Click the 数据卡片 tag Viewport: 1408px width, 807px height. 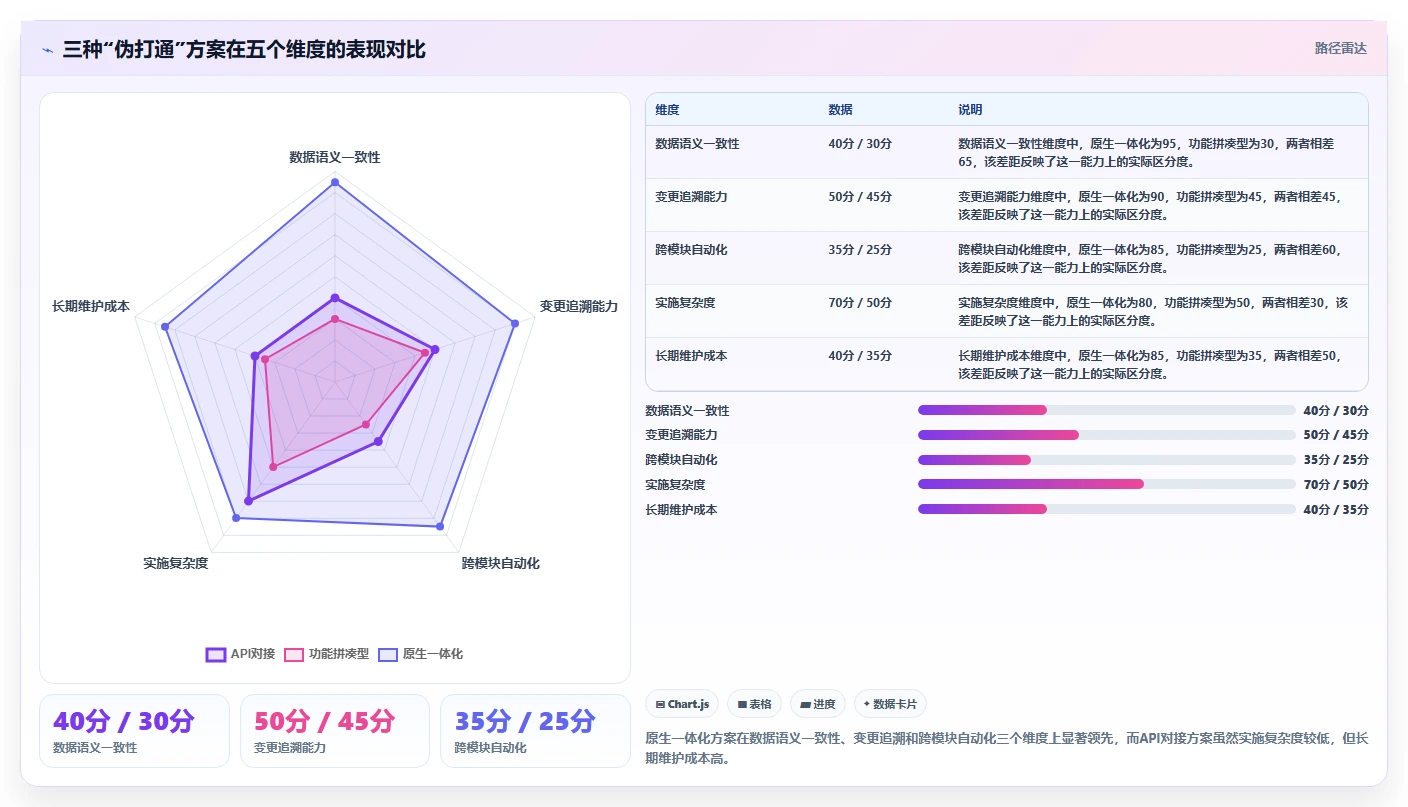coord(890,704)
